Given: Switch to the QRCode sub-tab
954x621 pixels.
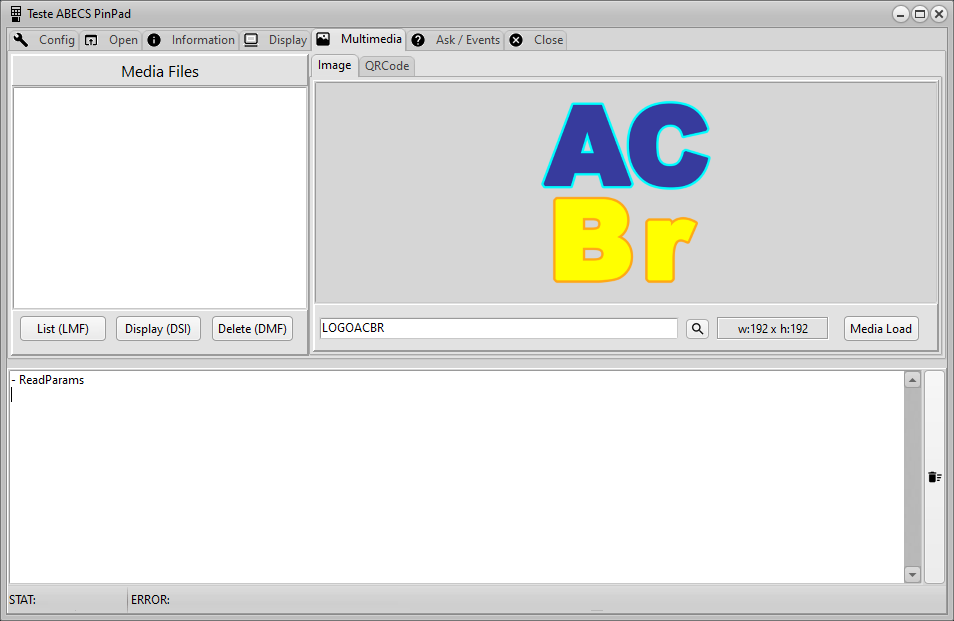Looking at the screenshot, I should click(387, 66).
